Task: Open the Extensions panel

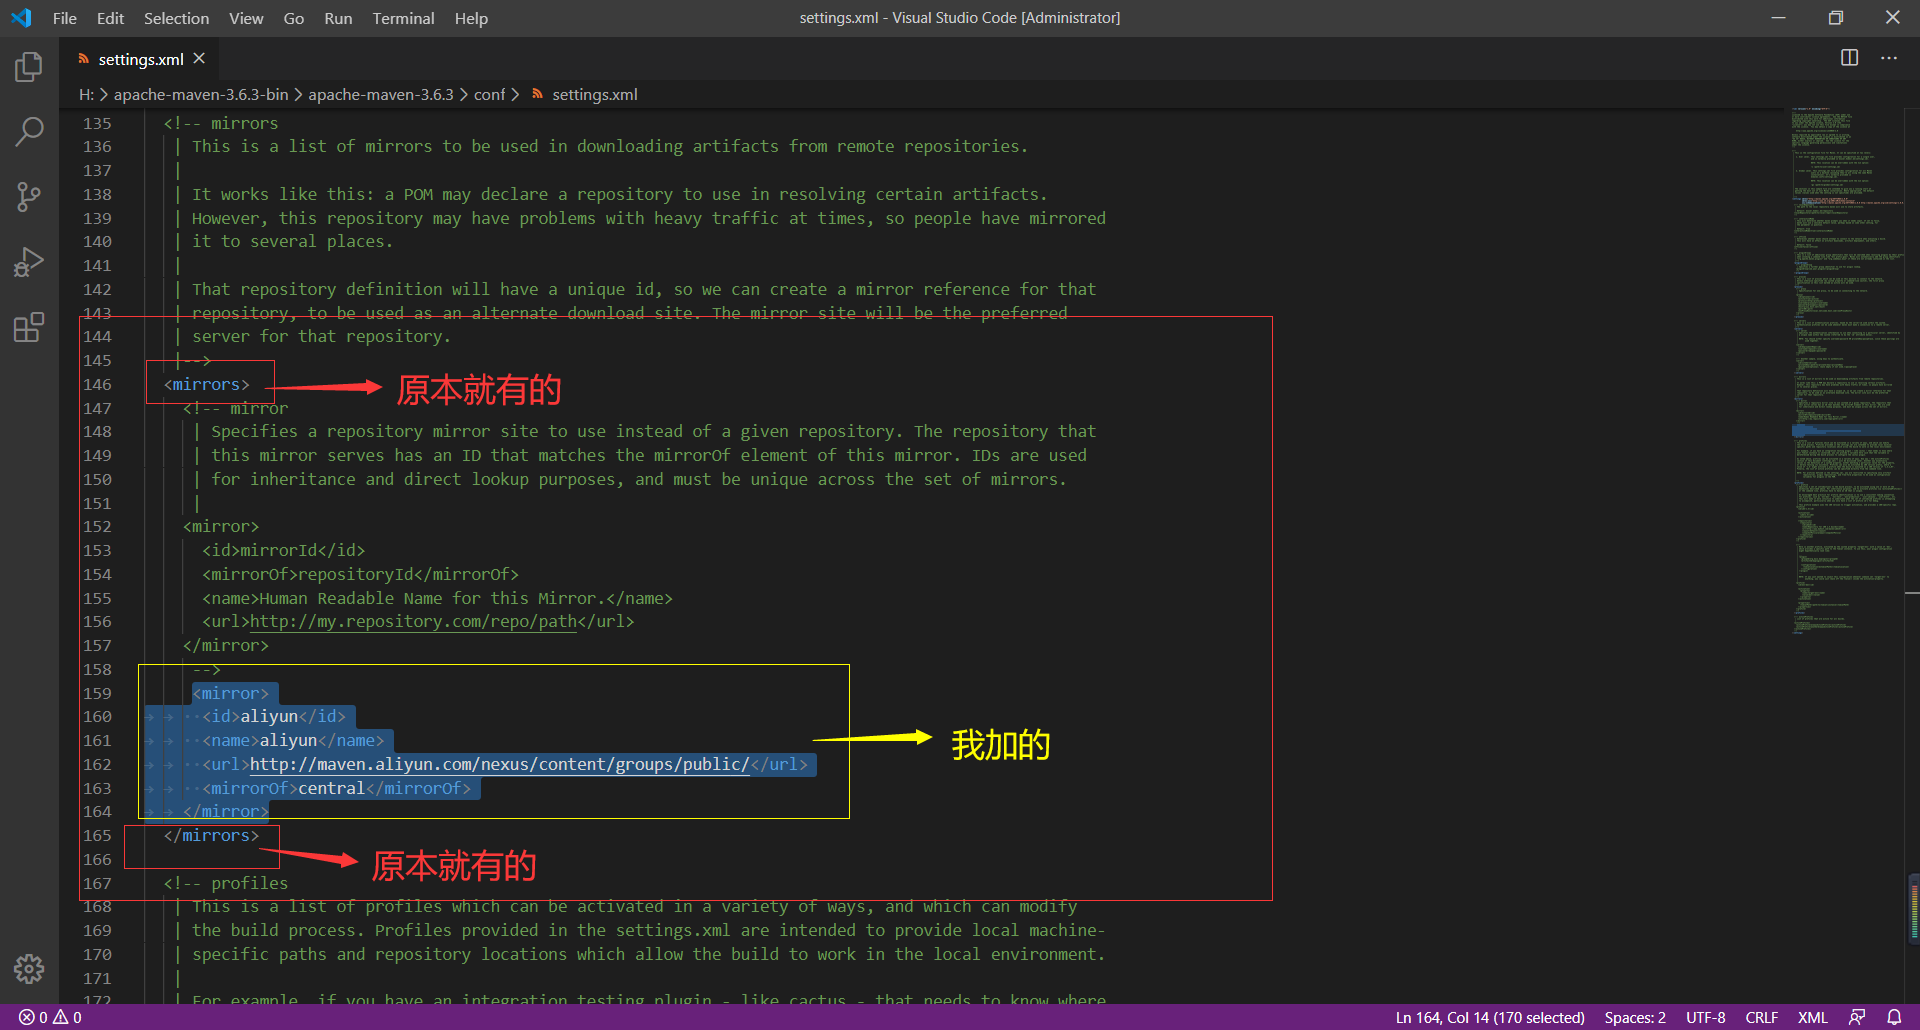Action: (28, 326)
